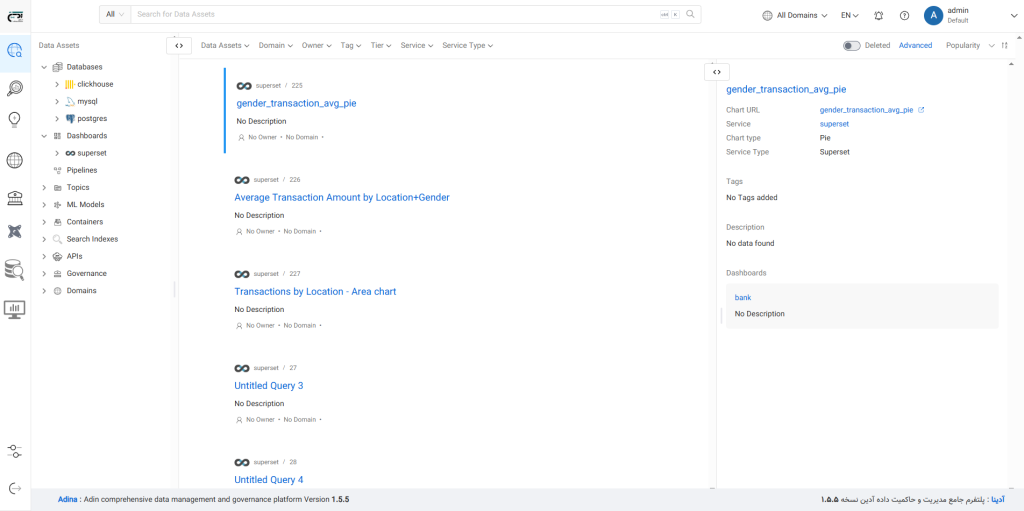
Task: Click the Advanced search link
Action: pyautogui.click(x=915, y=46)
